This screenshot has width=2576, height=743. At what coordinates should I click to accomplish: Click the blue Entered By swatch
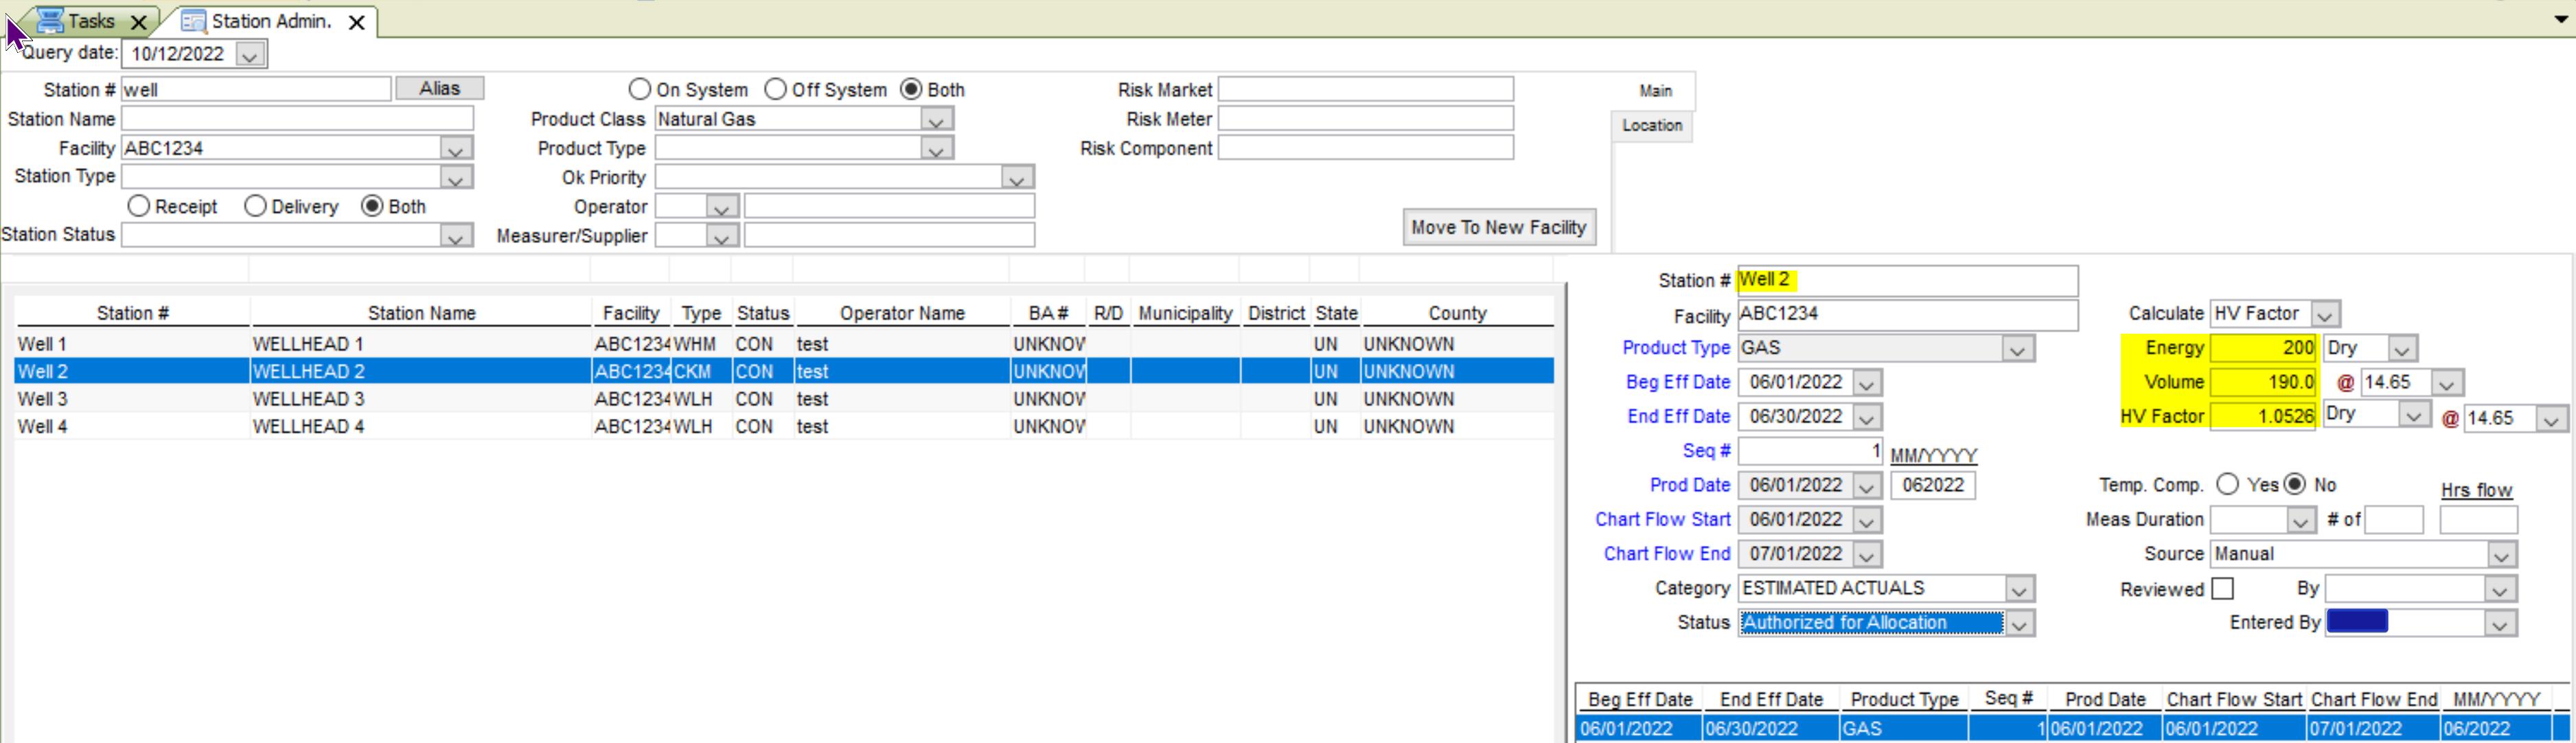click(x=2356, y=622)
